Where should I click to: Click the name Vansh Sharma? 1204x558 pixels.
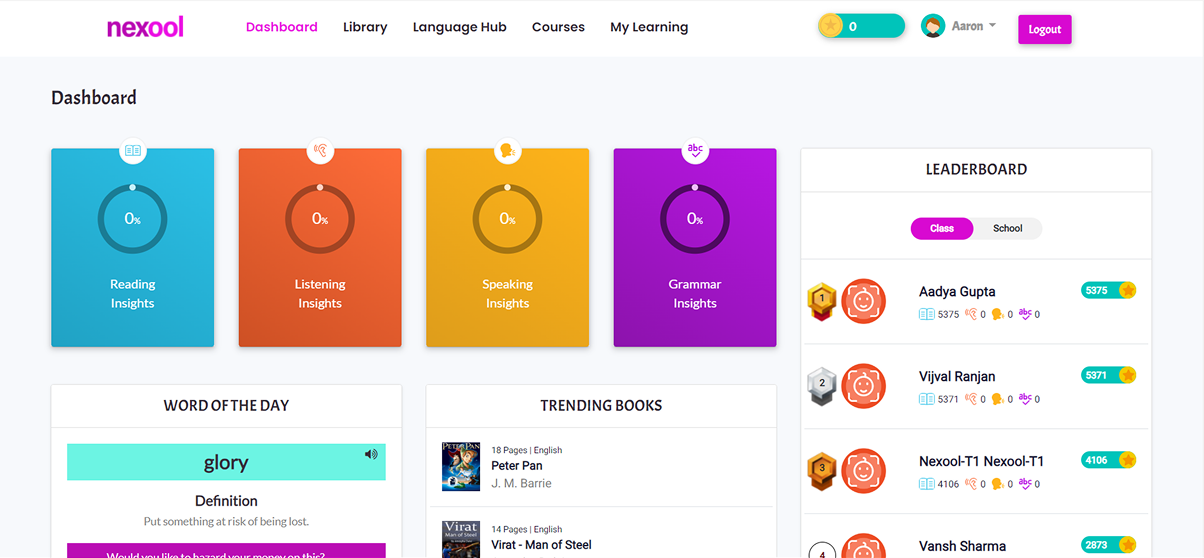click(x=962, y=547)
